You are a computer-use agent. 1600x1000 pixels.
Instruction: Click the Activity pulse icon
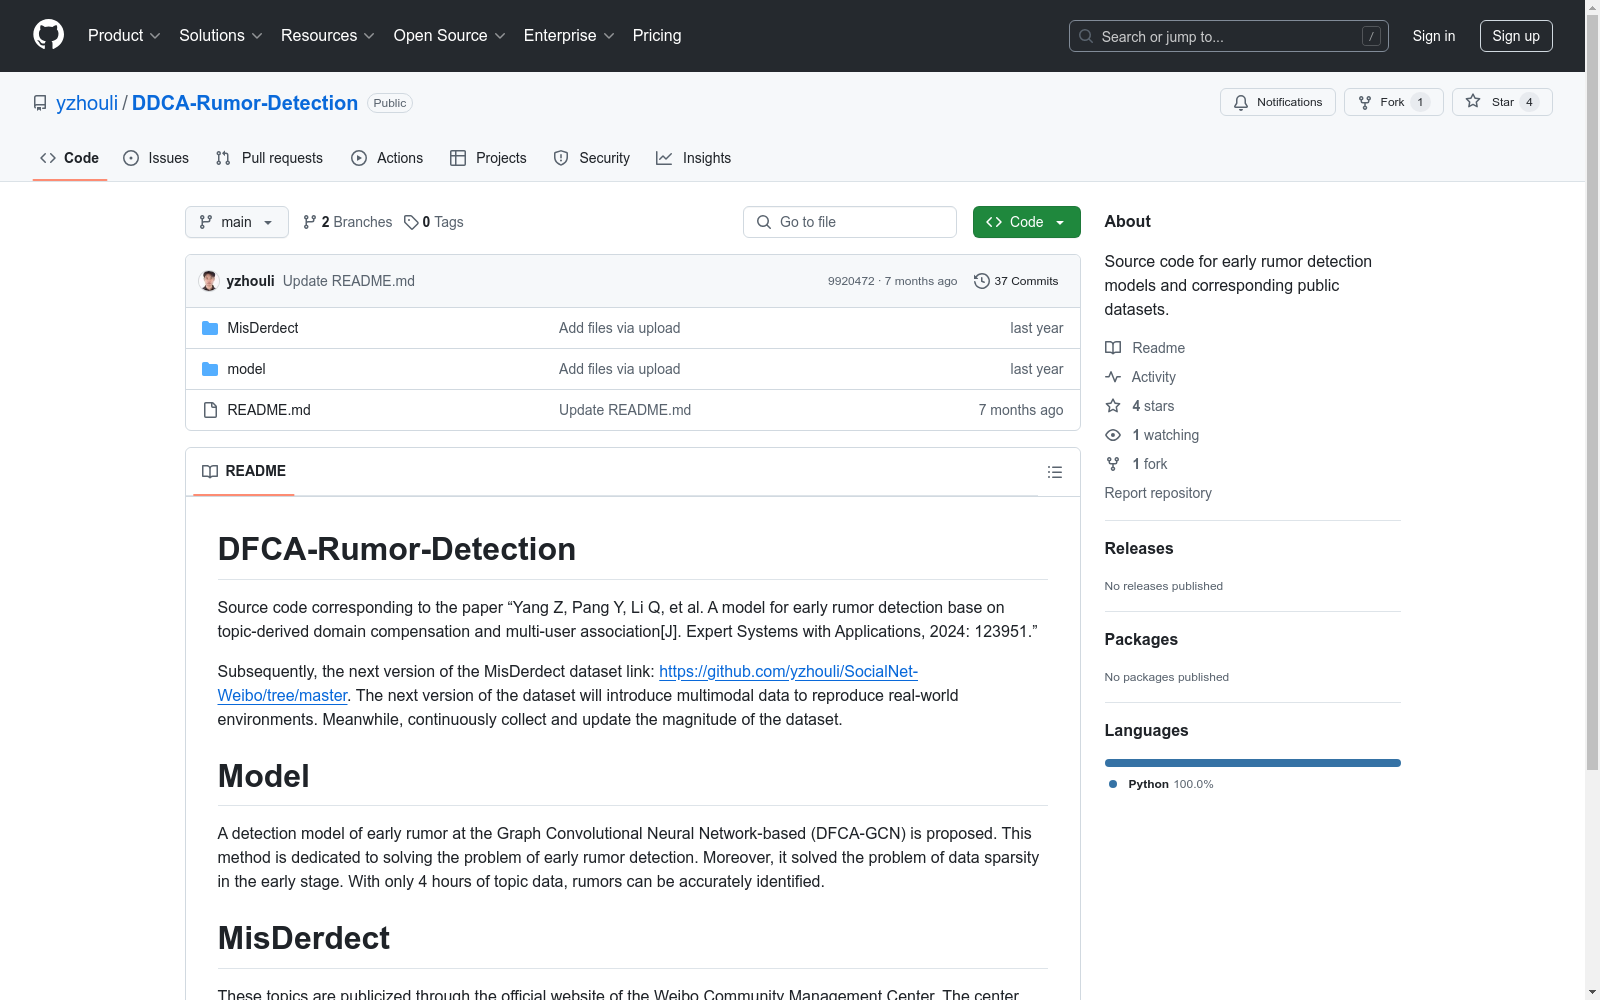pyautogui.click(x=1113, y=377)
